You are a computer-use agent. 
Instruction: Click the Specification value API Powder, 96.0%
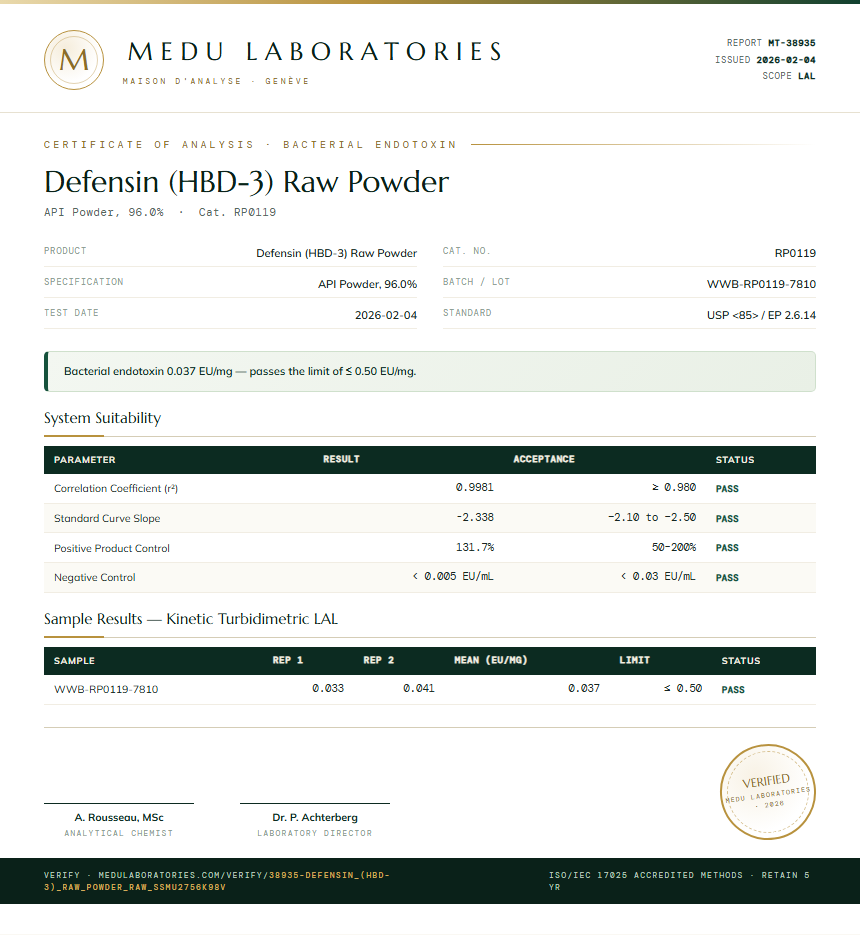(x=367, y=284)
